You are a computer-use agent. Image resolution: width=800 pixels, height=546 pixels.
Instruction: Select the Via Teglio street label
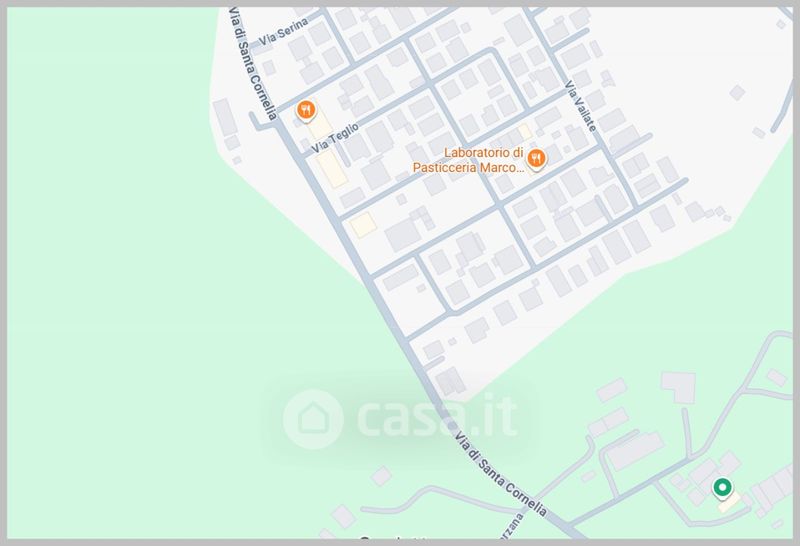[335, 138]
